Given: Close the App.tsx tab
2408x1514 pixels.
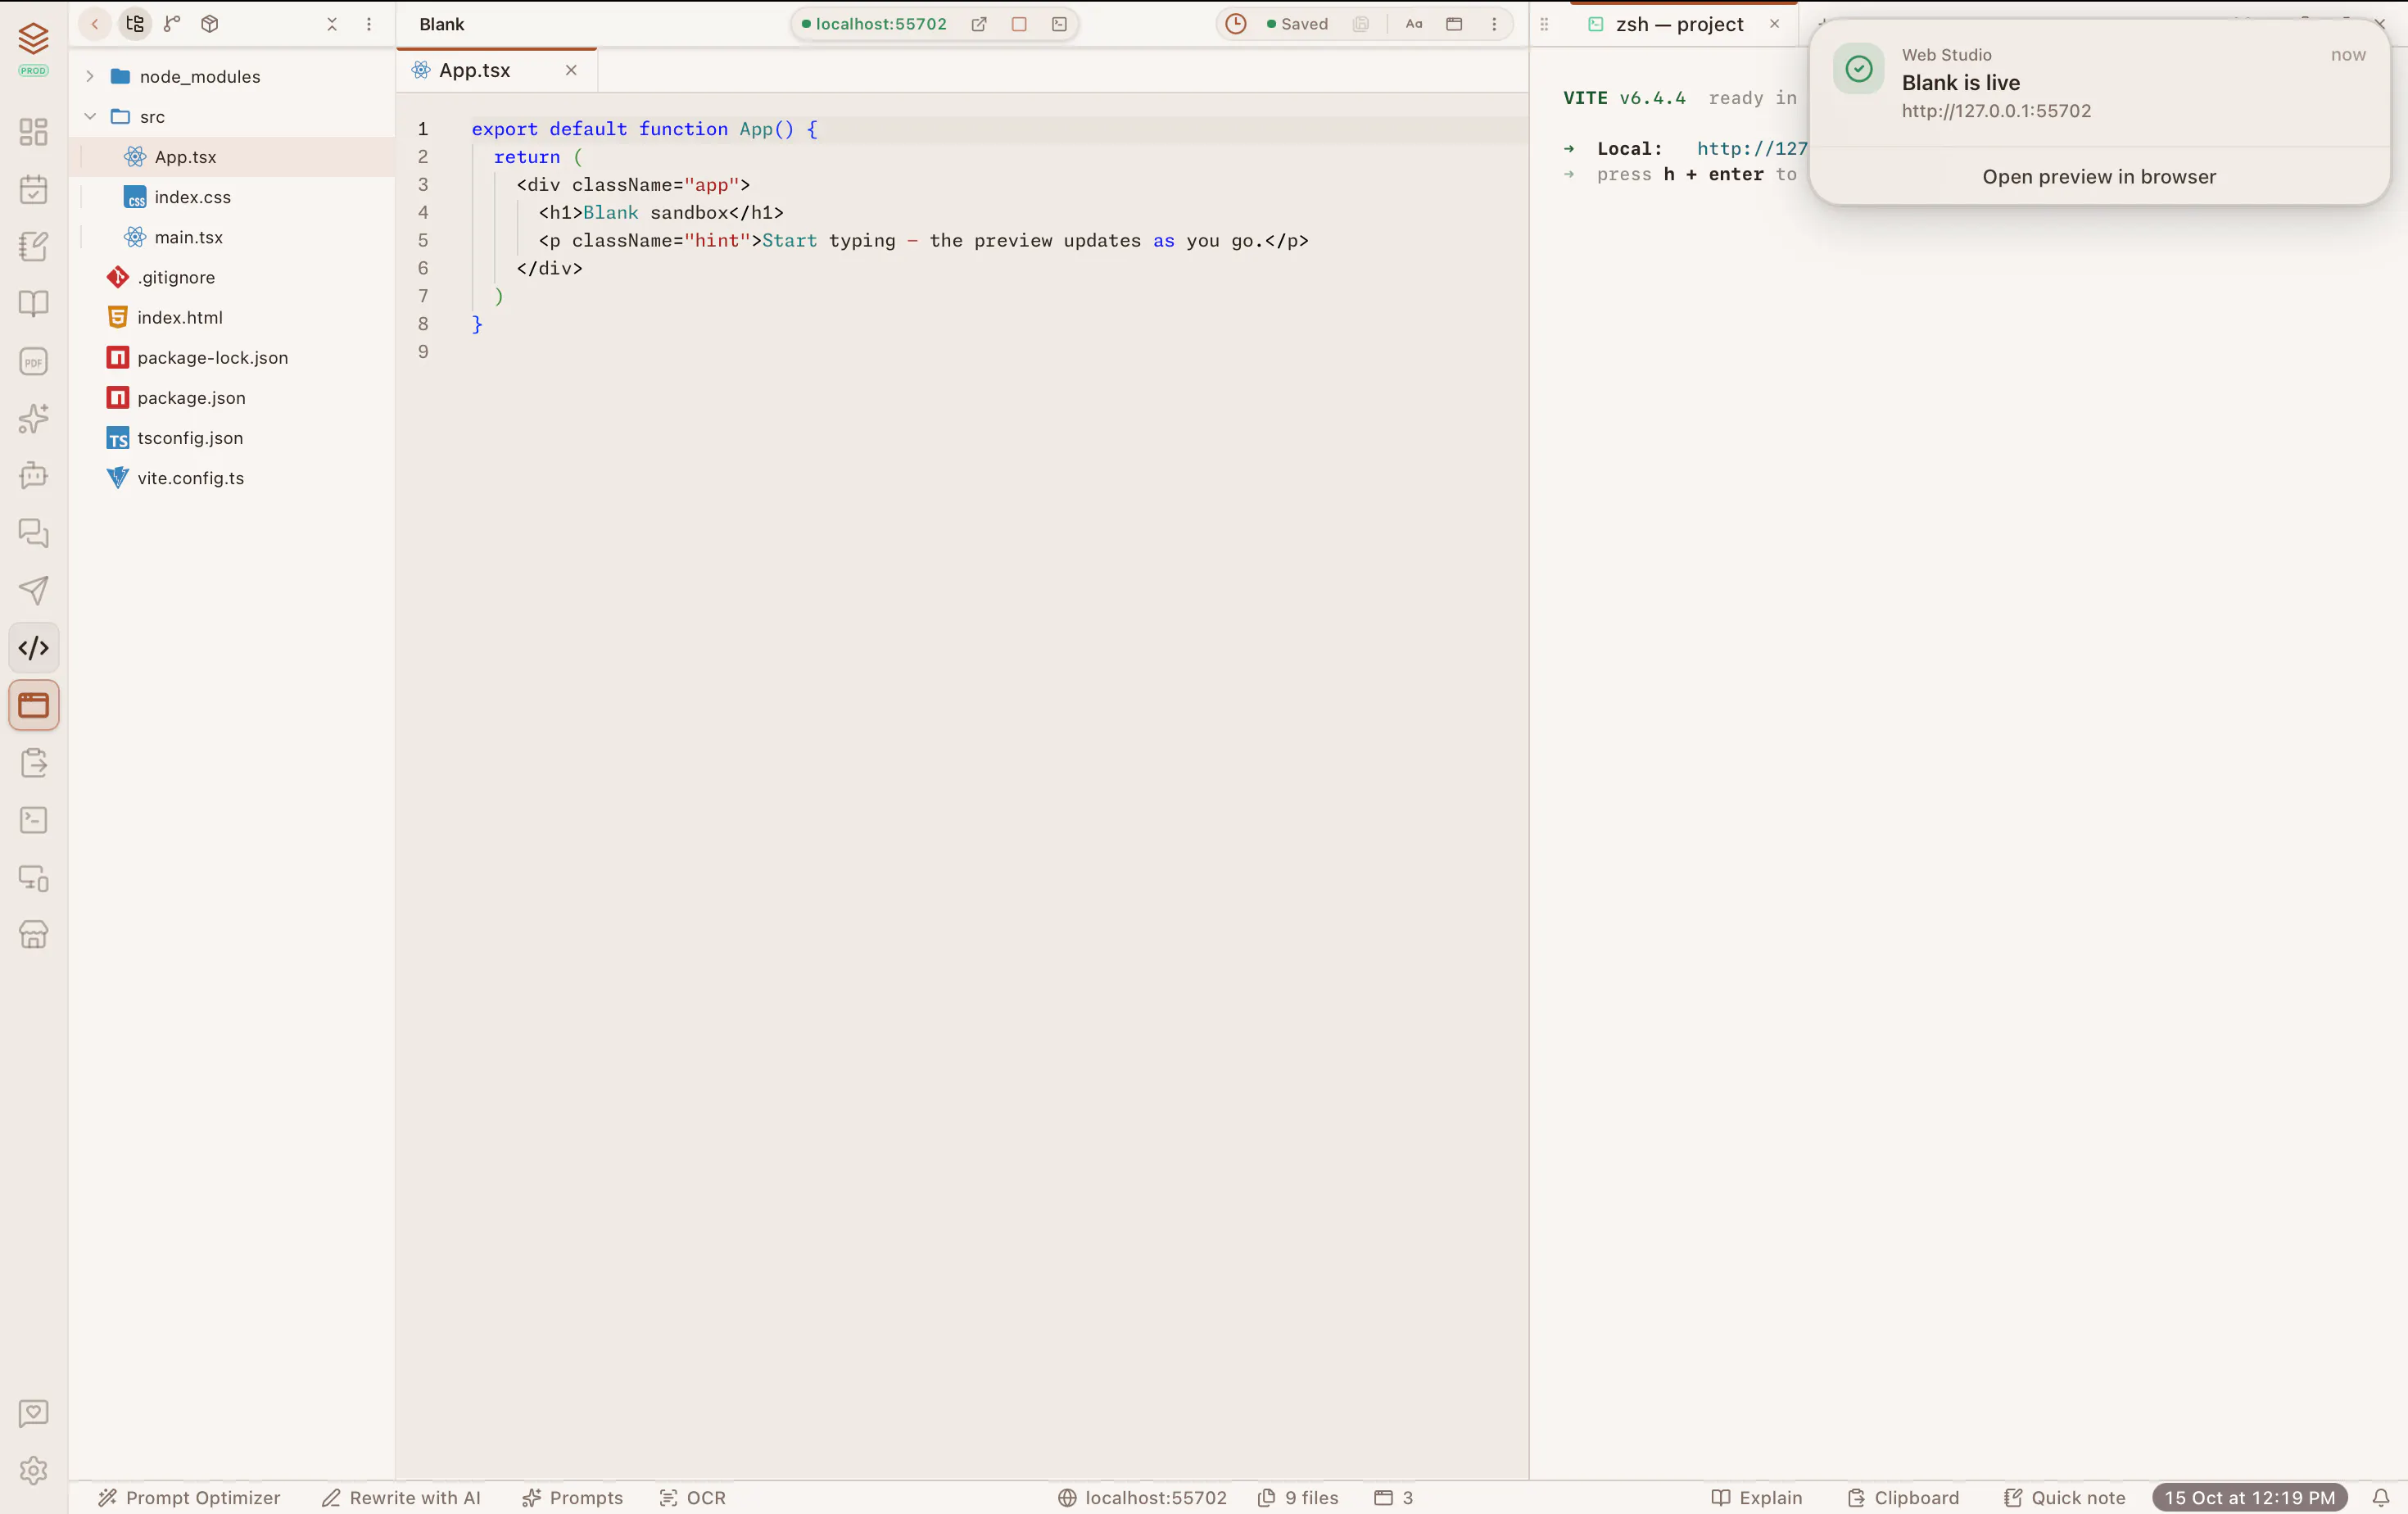Looking at the screenshot, I should click(x=571, y=70).
